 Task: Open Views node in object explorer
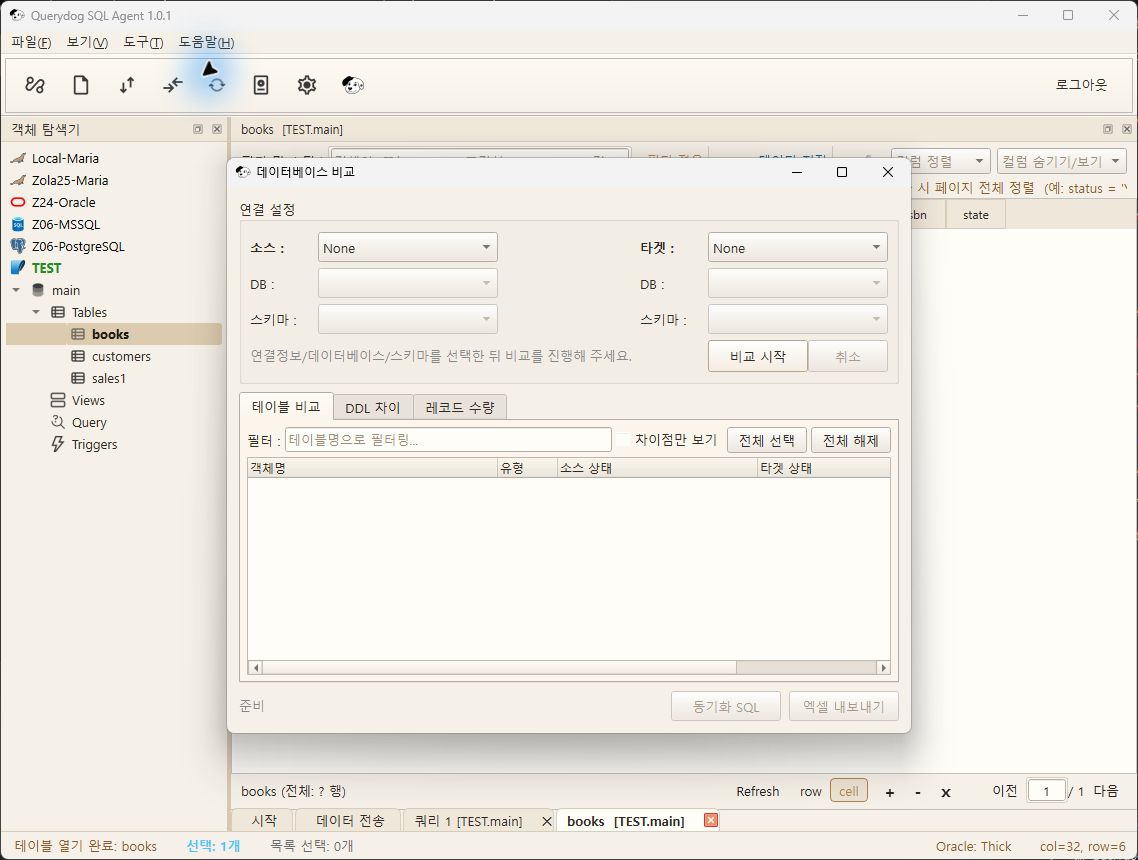(88, 401)
